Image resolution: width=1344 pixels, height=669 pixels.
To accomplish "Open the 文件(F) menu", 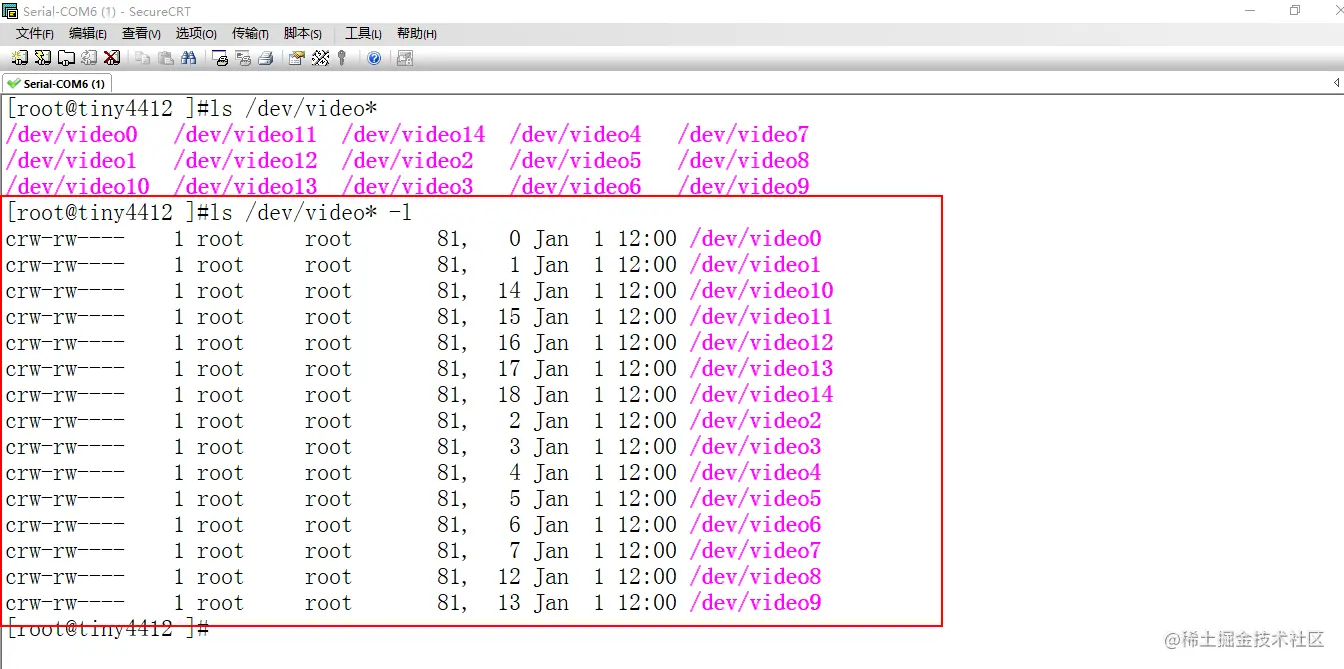I will (35, 34).
